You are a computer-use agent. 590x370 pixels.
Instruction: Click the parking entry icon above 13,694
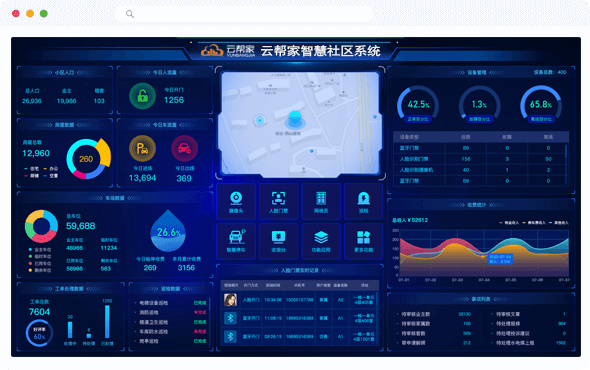pyautogui.click(x=142, y=149)
